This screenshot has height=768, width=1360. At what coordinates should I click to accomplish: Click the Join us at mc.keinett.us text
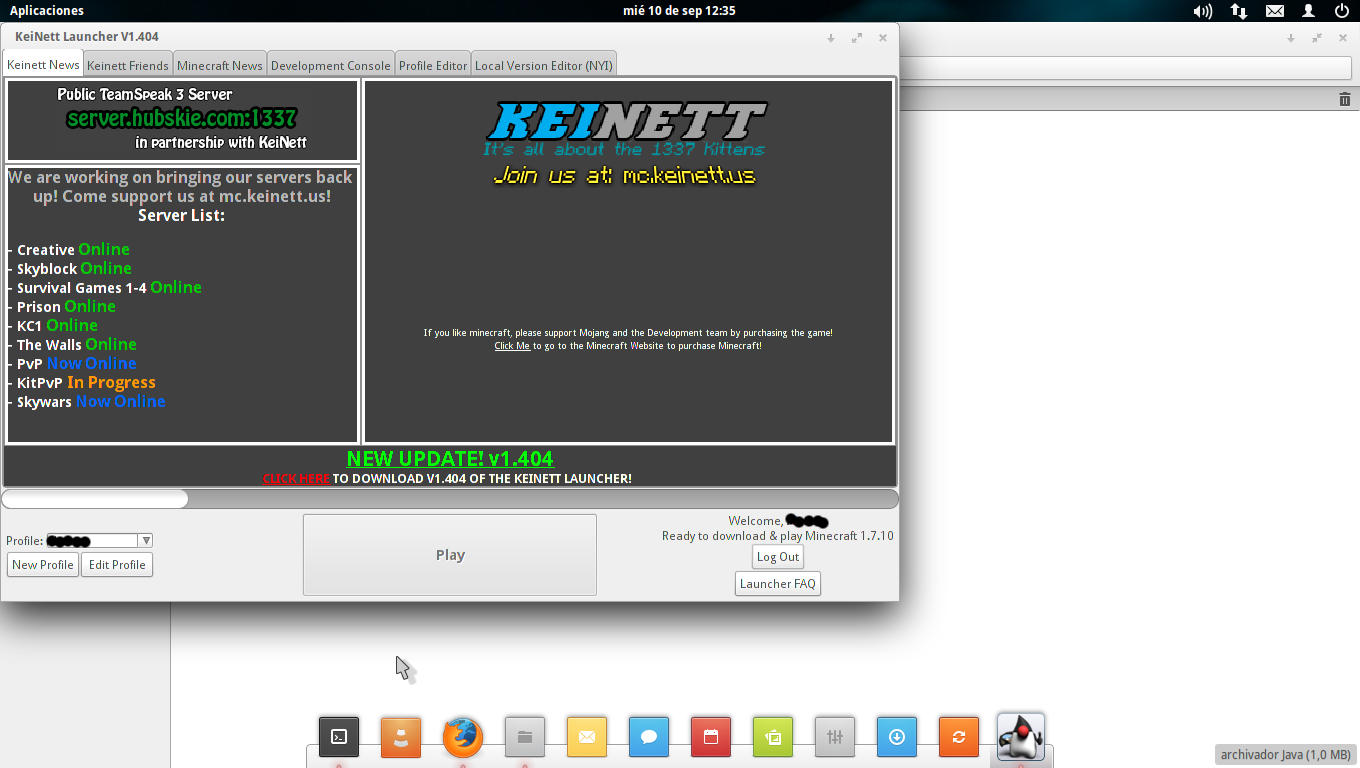[x=625, y=176]
